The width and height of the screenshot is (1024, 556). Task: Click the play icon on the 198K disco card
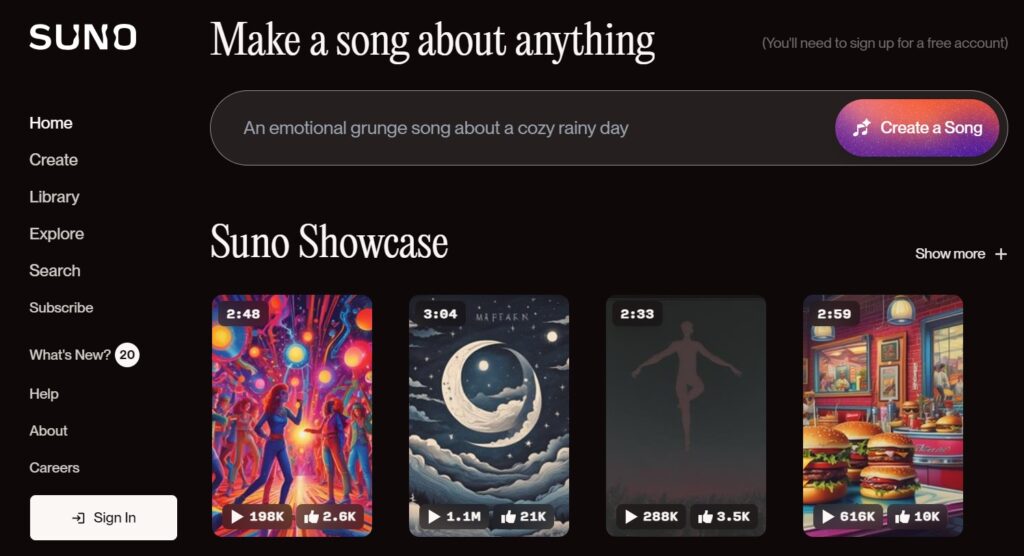click(237, 516)
